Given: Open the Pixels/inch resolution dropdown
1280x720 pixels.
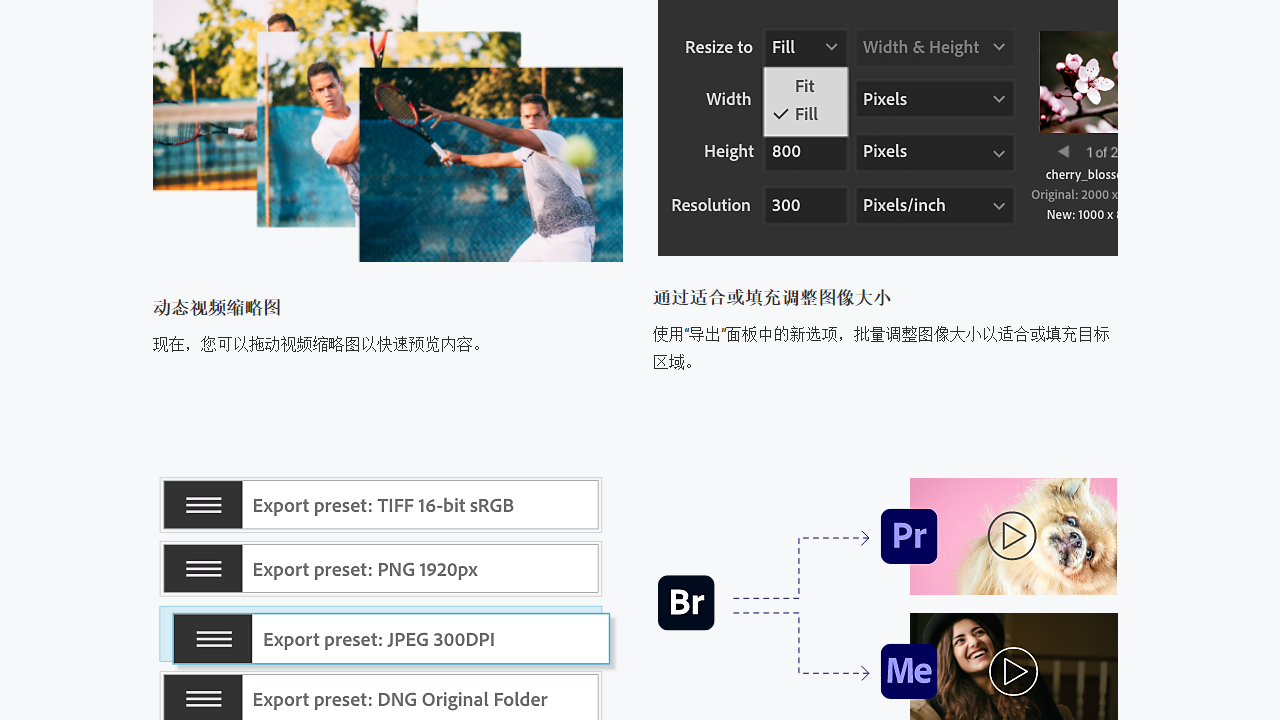Looking at the screenshot, I should coord(933,205).
